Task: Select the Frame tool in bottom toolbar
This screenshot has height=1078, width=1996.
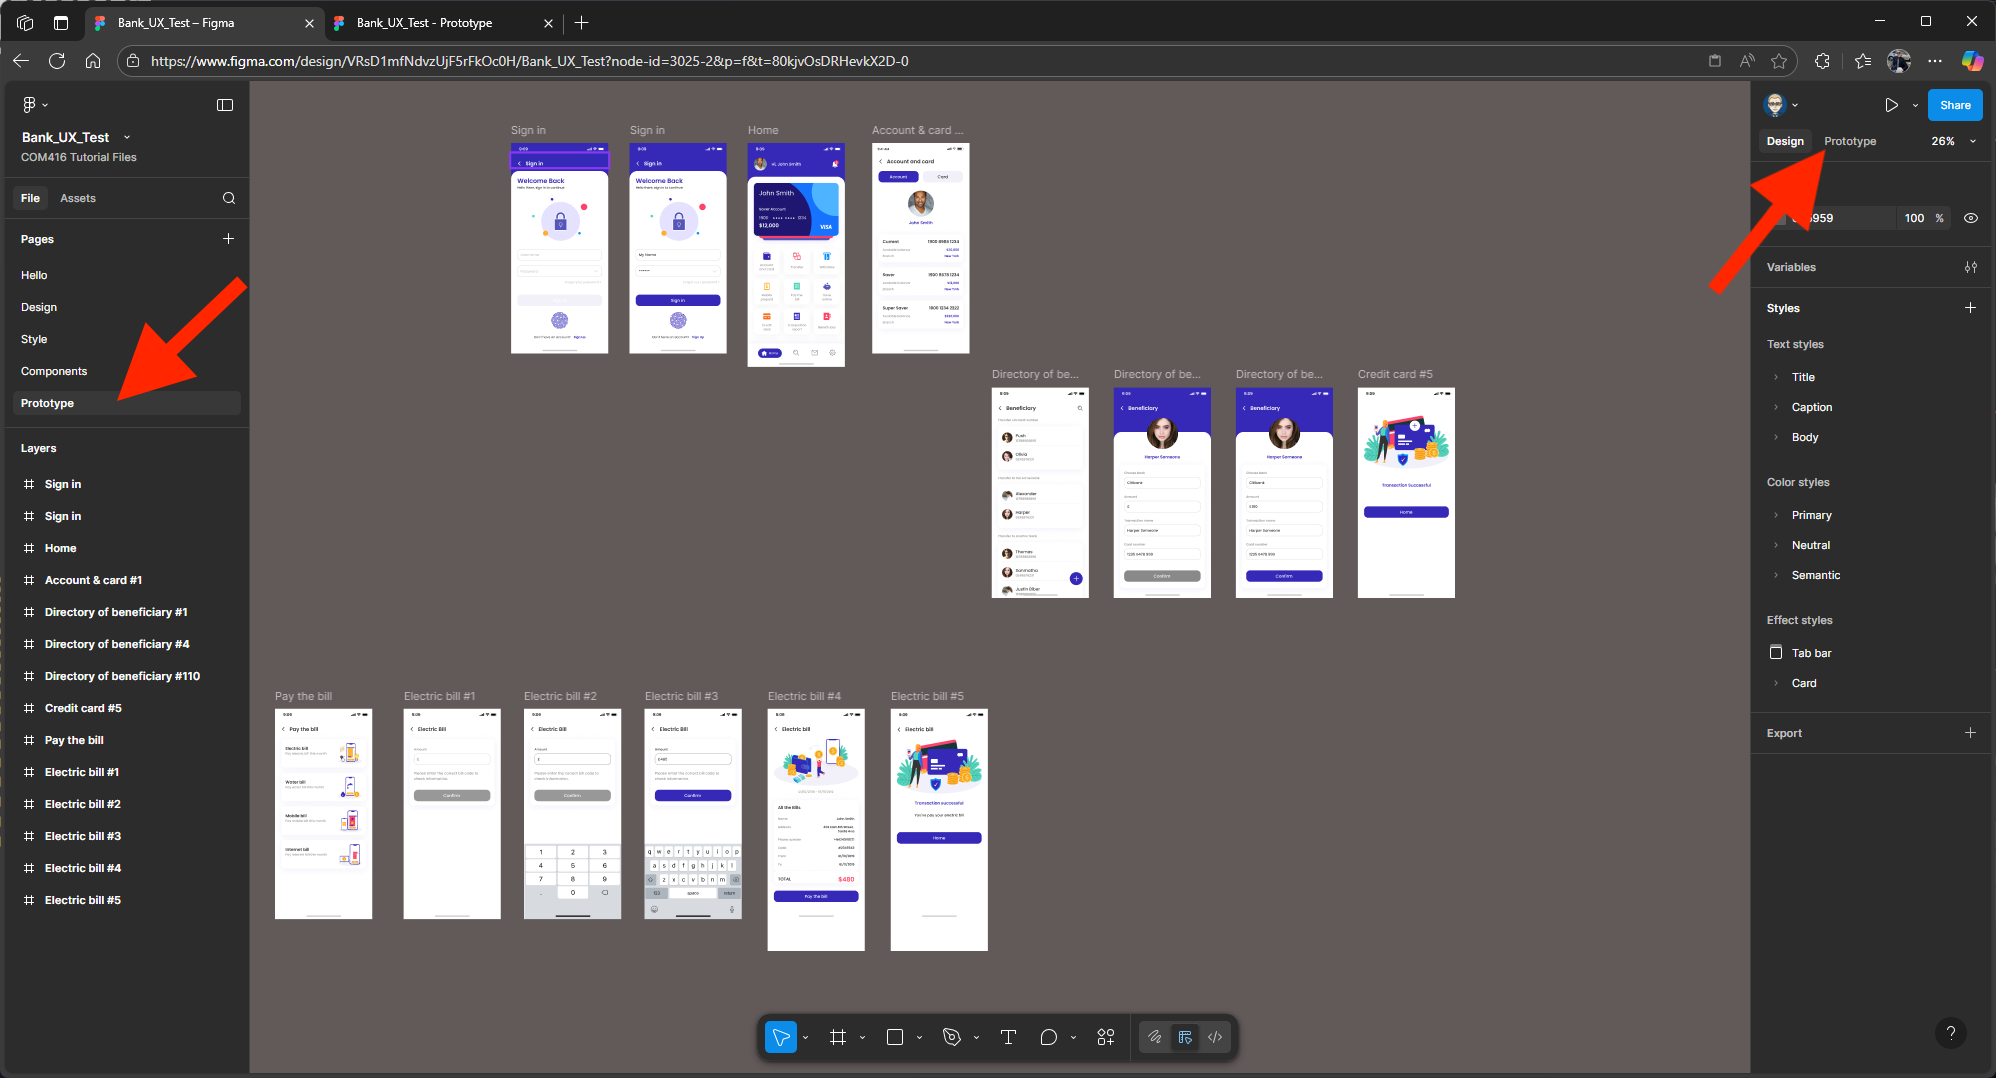Action: tap(838, 1037)
